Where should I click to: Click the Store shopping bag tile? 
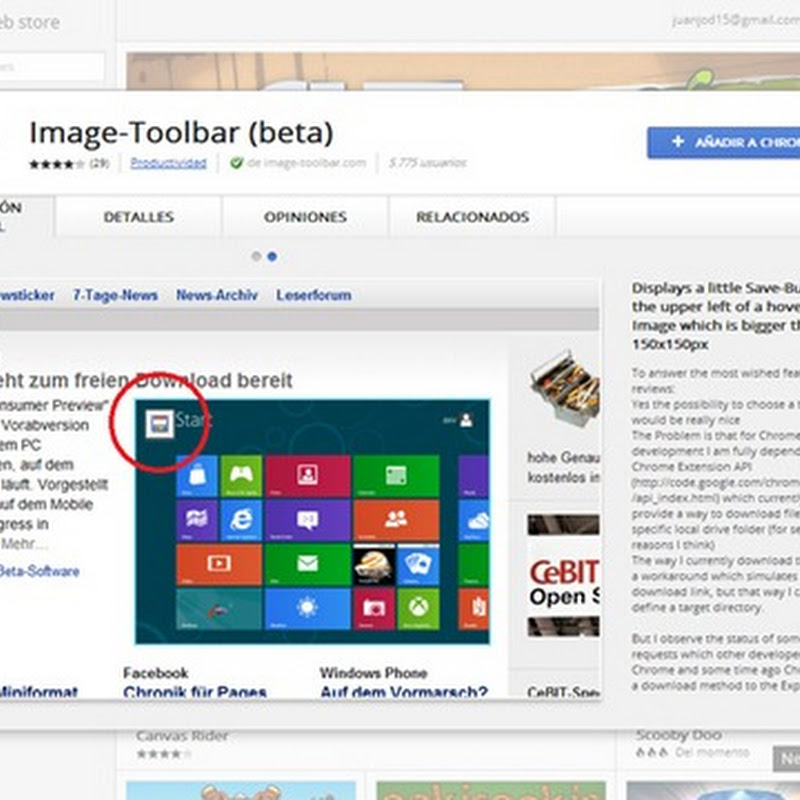point(197,476)
